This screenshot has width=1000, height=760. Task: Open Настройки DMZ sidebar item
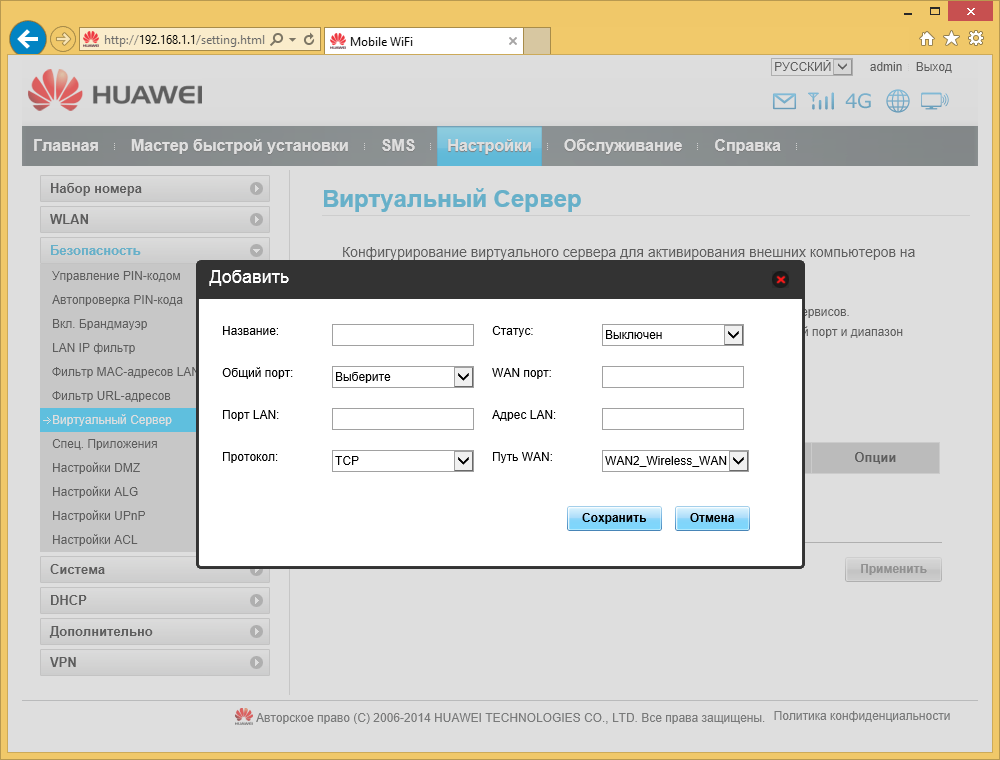pos(96,467)
